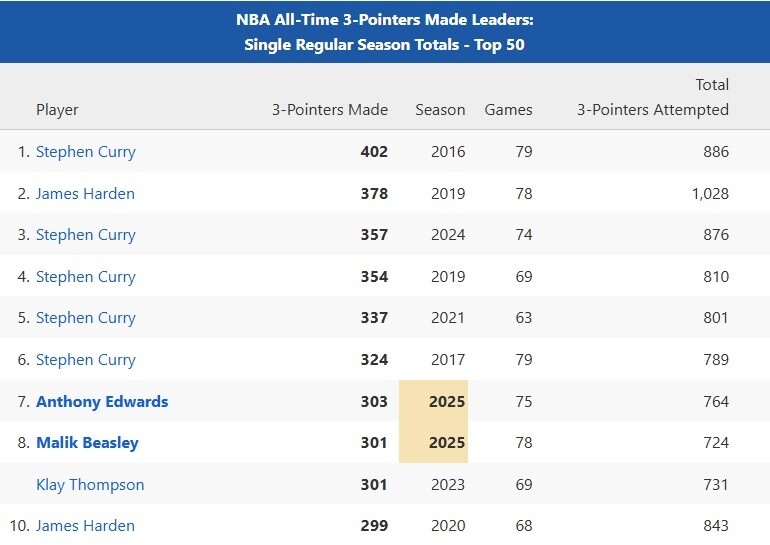The image size is (770, 545).
Task: Sort by 3-Pointers Made column header
Action: [x=330, y=110]
